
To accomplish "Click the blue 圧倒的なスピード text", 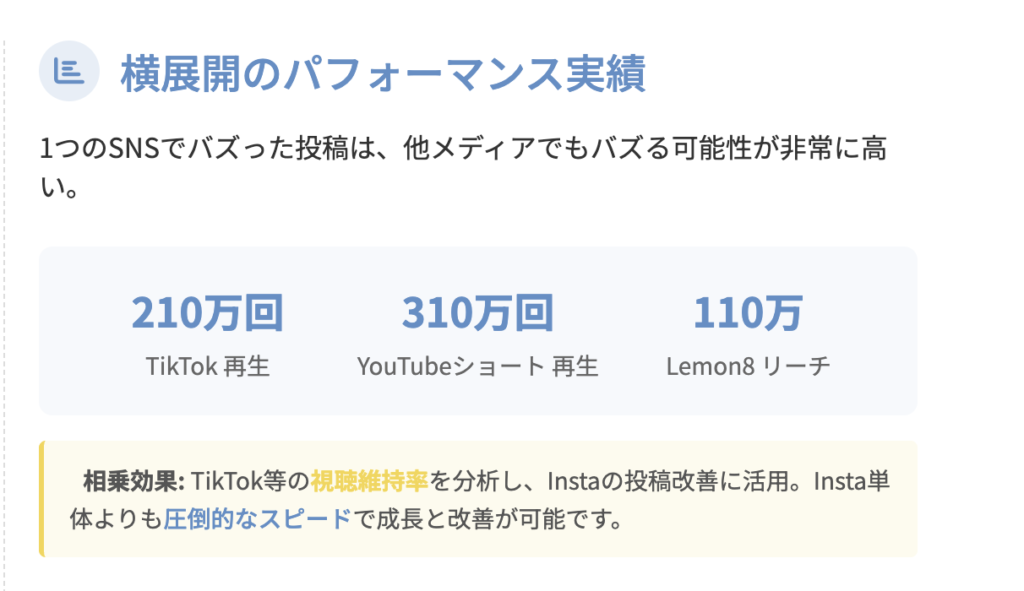I will click(x=258, y=520).
